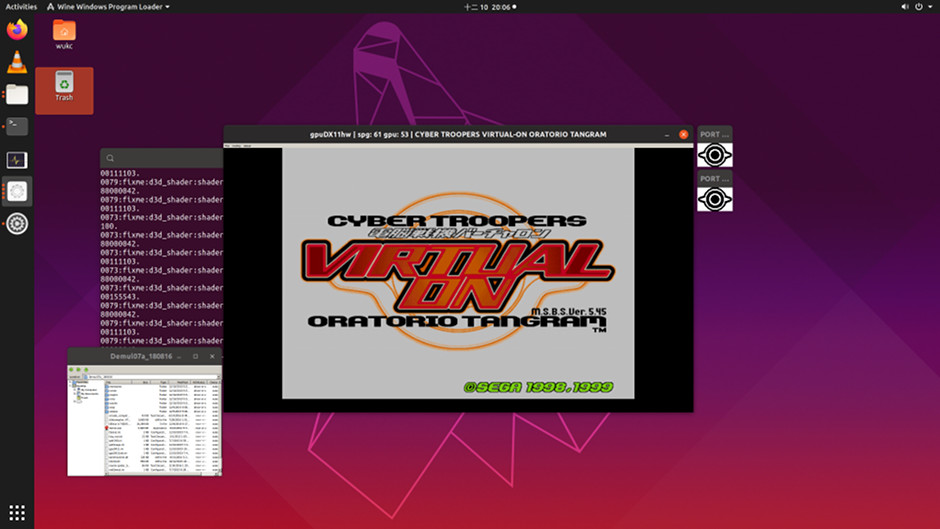Select demul.exe red icon in file list
The image size is (940, 529).
pos(107,428)
